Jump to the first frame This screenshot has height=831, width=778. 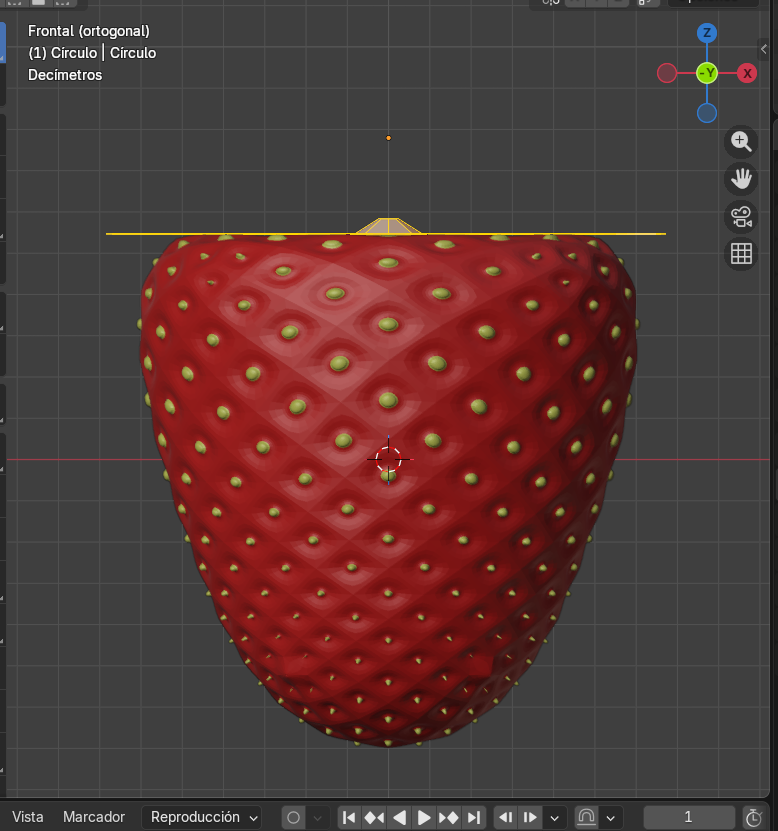tap(349, 817)
